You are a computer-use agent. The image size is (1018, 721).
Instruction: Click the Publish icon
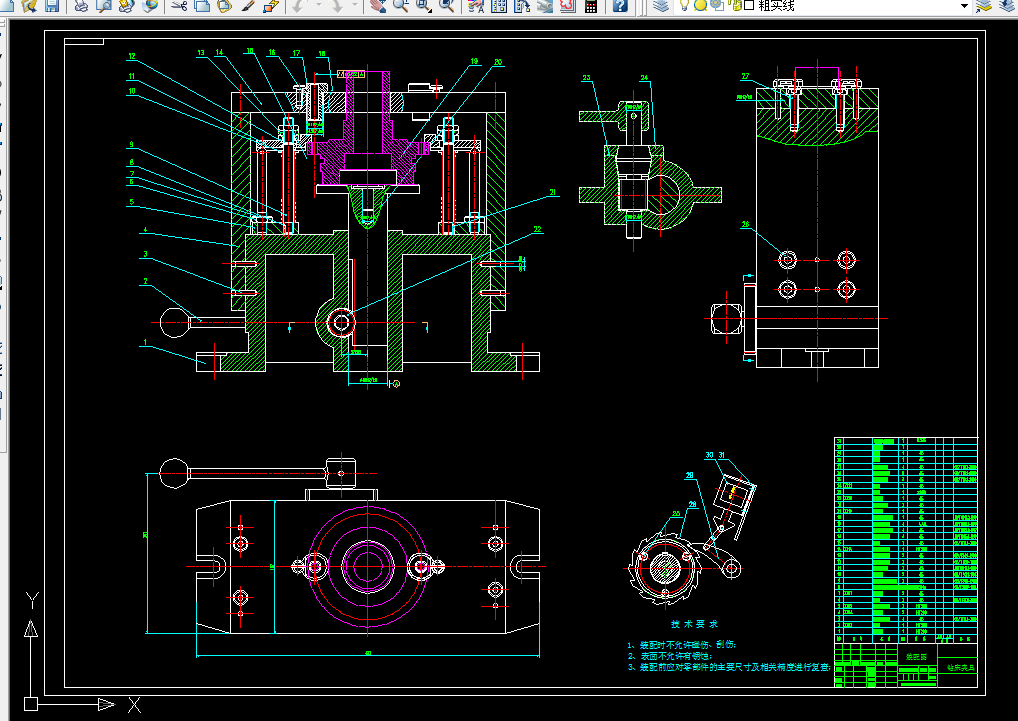click(x=127, y=6)
